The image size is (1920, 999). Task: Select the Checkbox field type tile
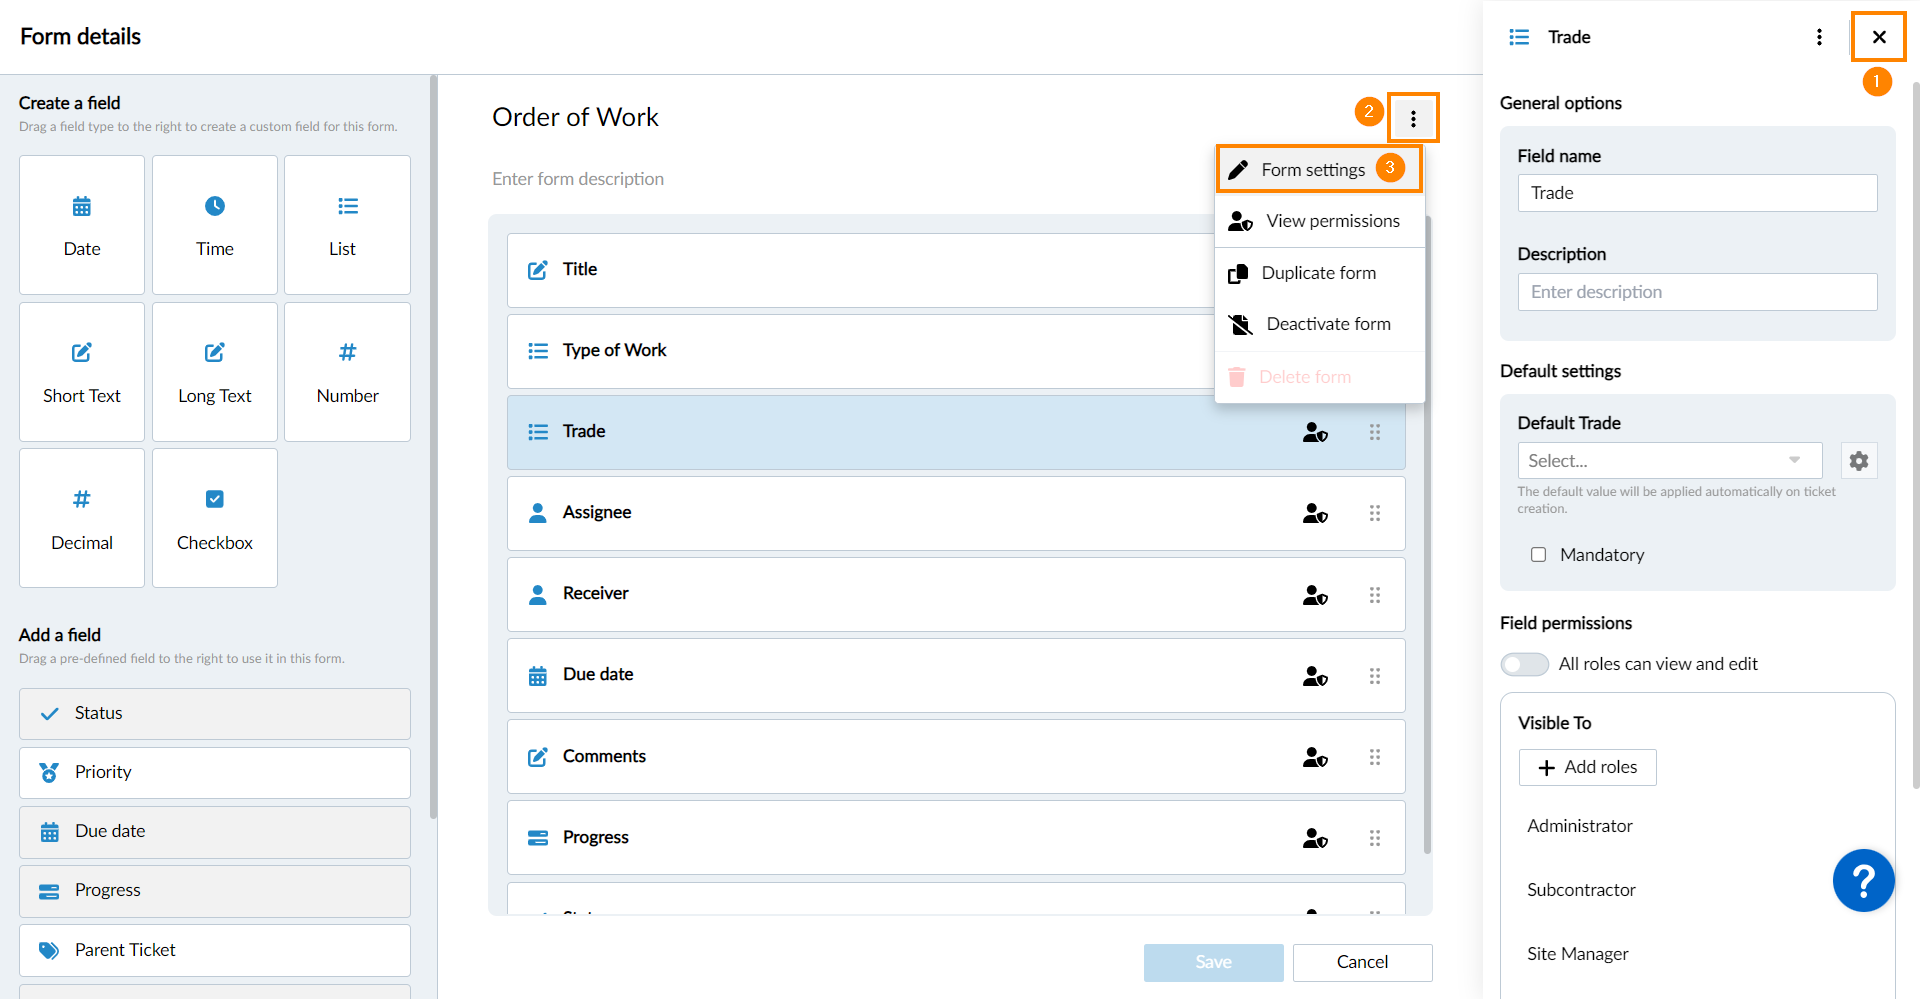[x=215, y=518]
